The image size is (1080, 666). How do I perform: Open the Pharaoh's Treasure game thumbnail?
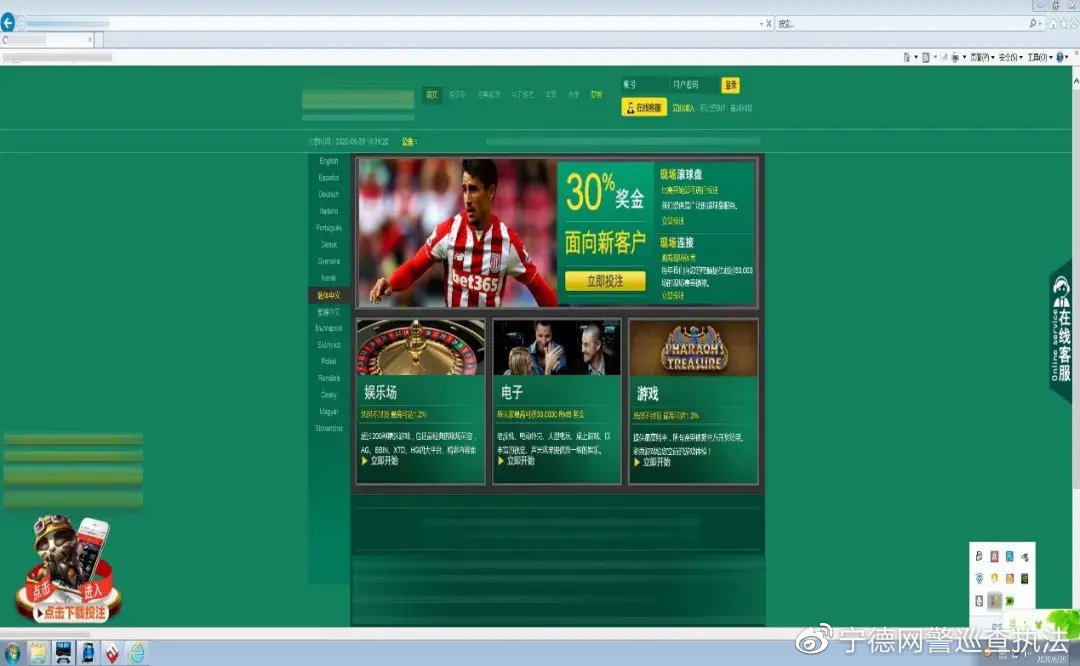694,348
